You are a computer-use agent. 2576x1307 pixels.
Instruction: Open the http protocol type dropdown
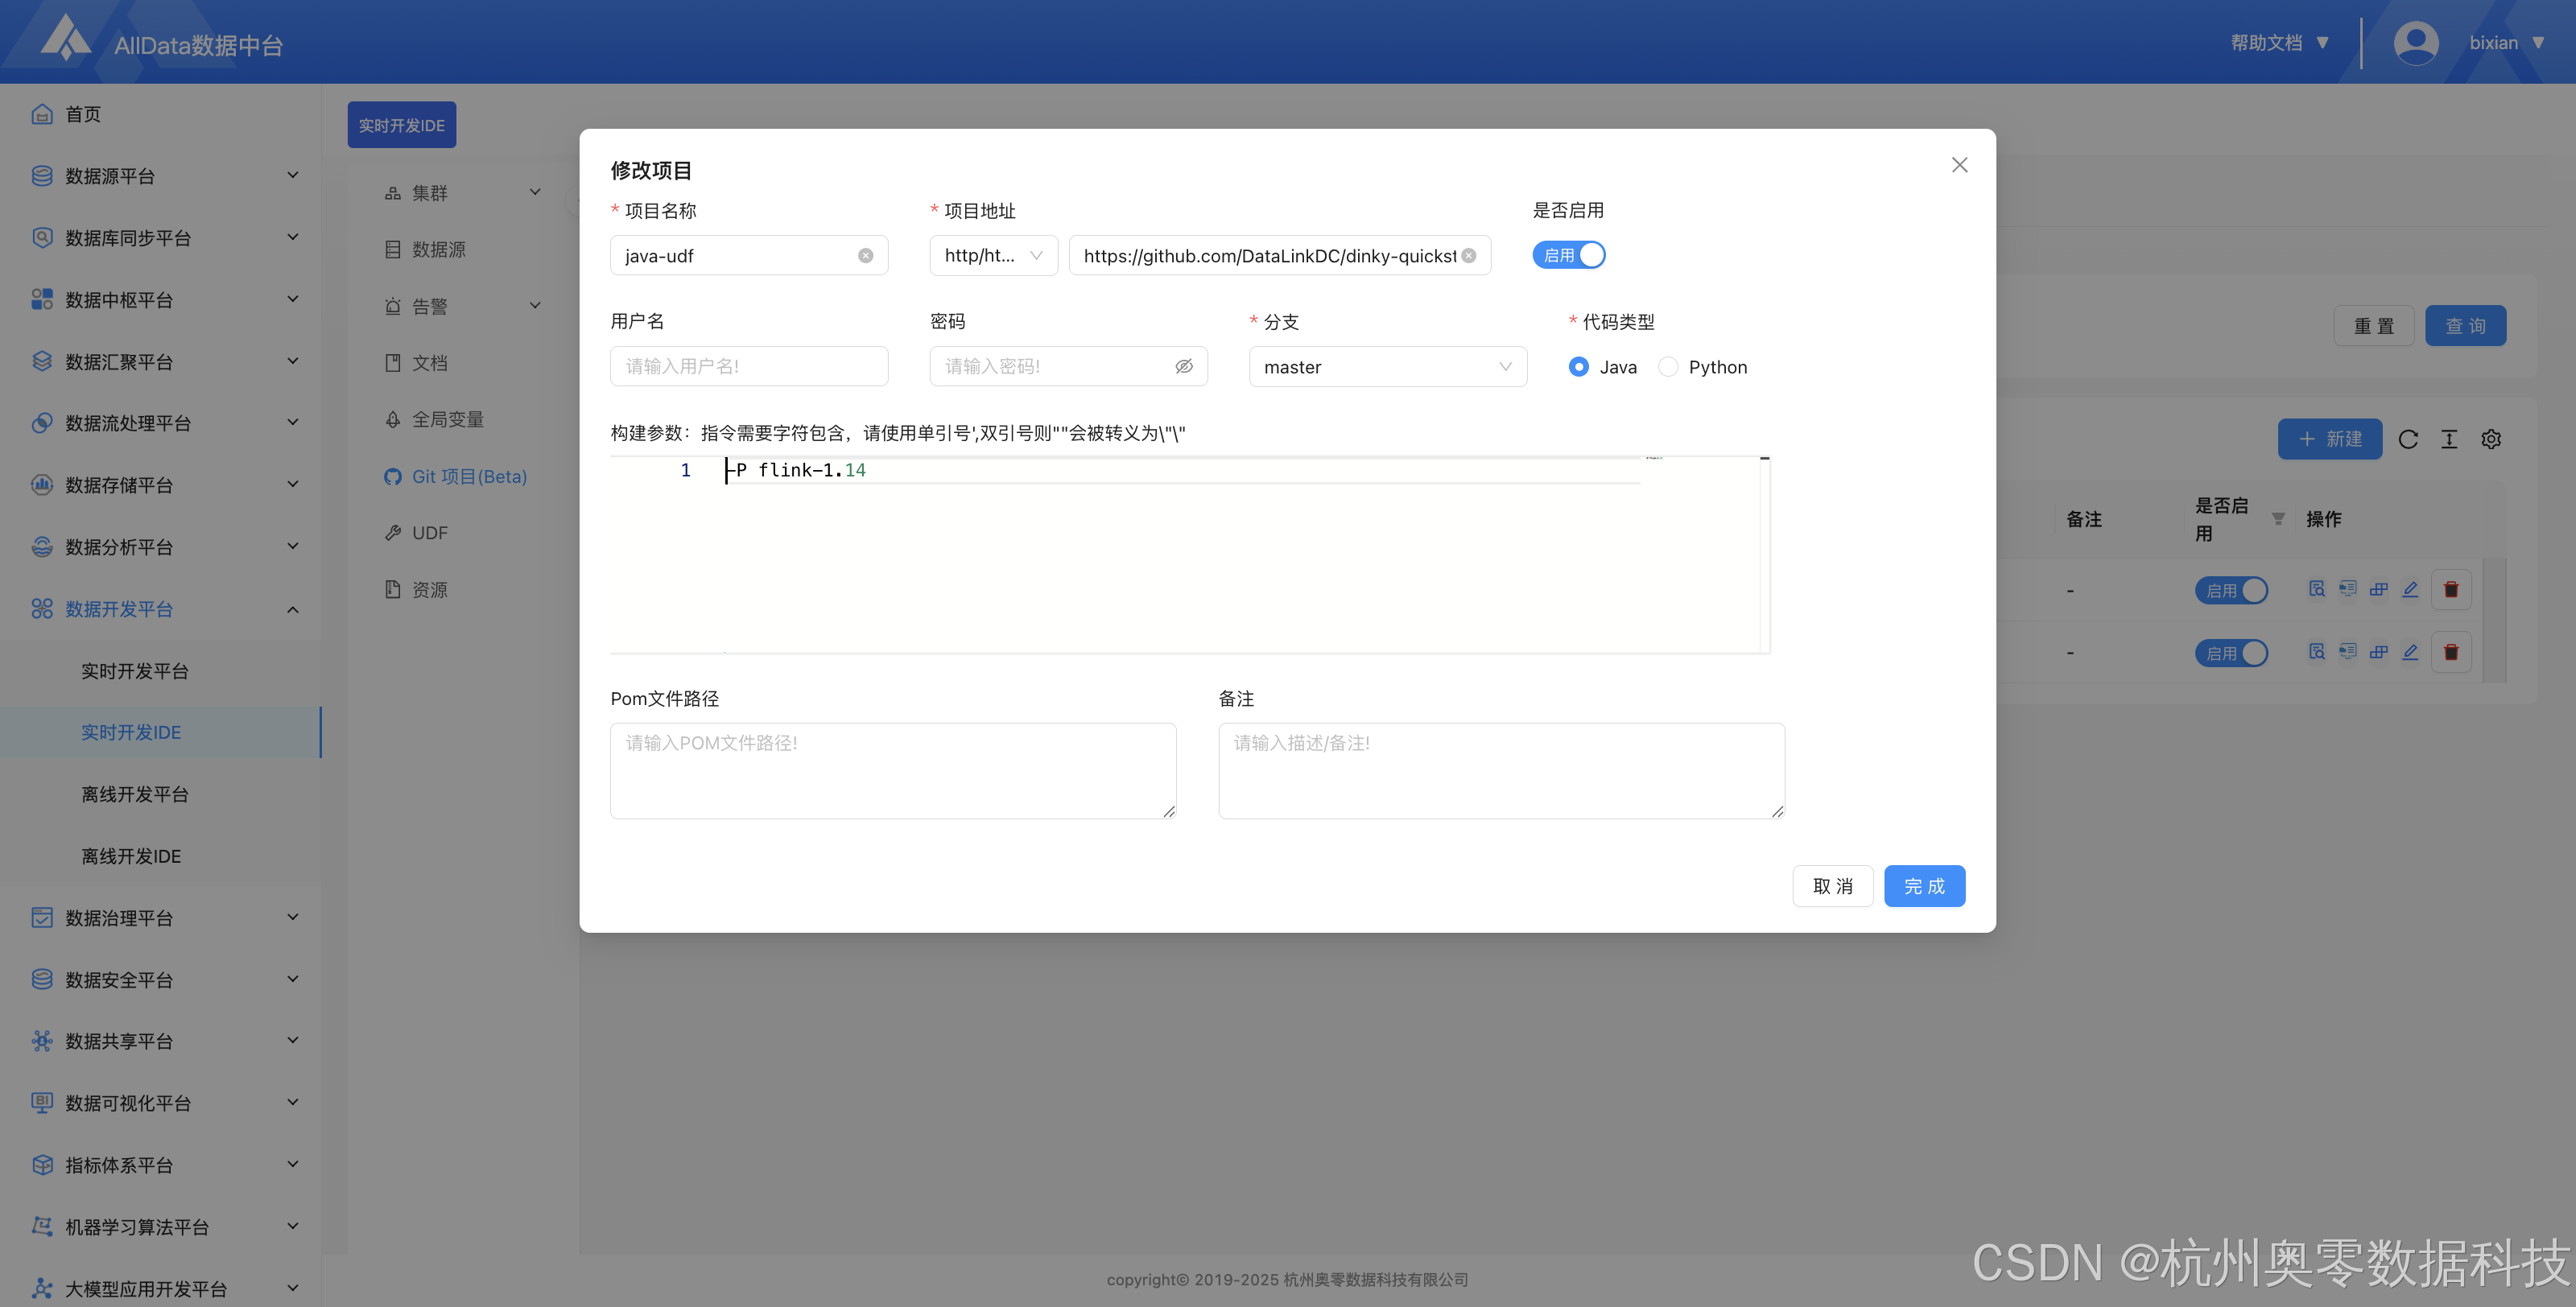point(993,256)
